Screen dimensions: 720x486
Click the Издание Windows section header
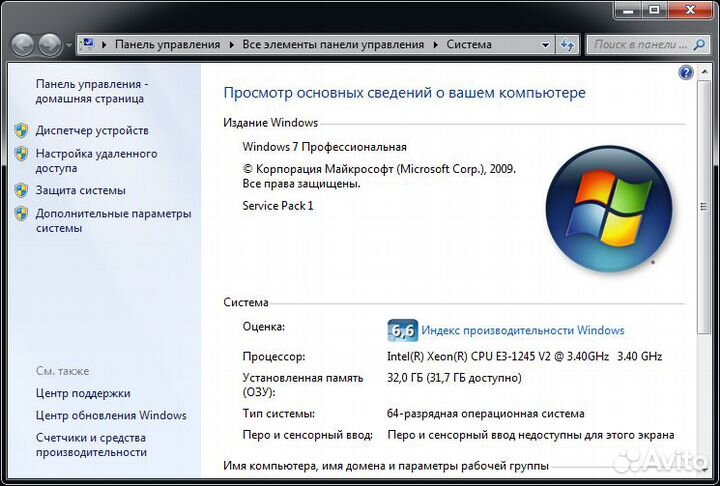(270, 123)
